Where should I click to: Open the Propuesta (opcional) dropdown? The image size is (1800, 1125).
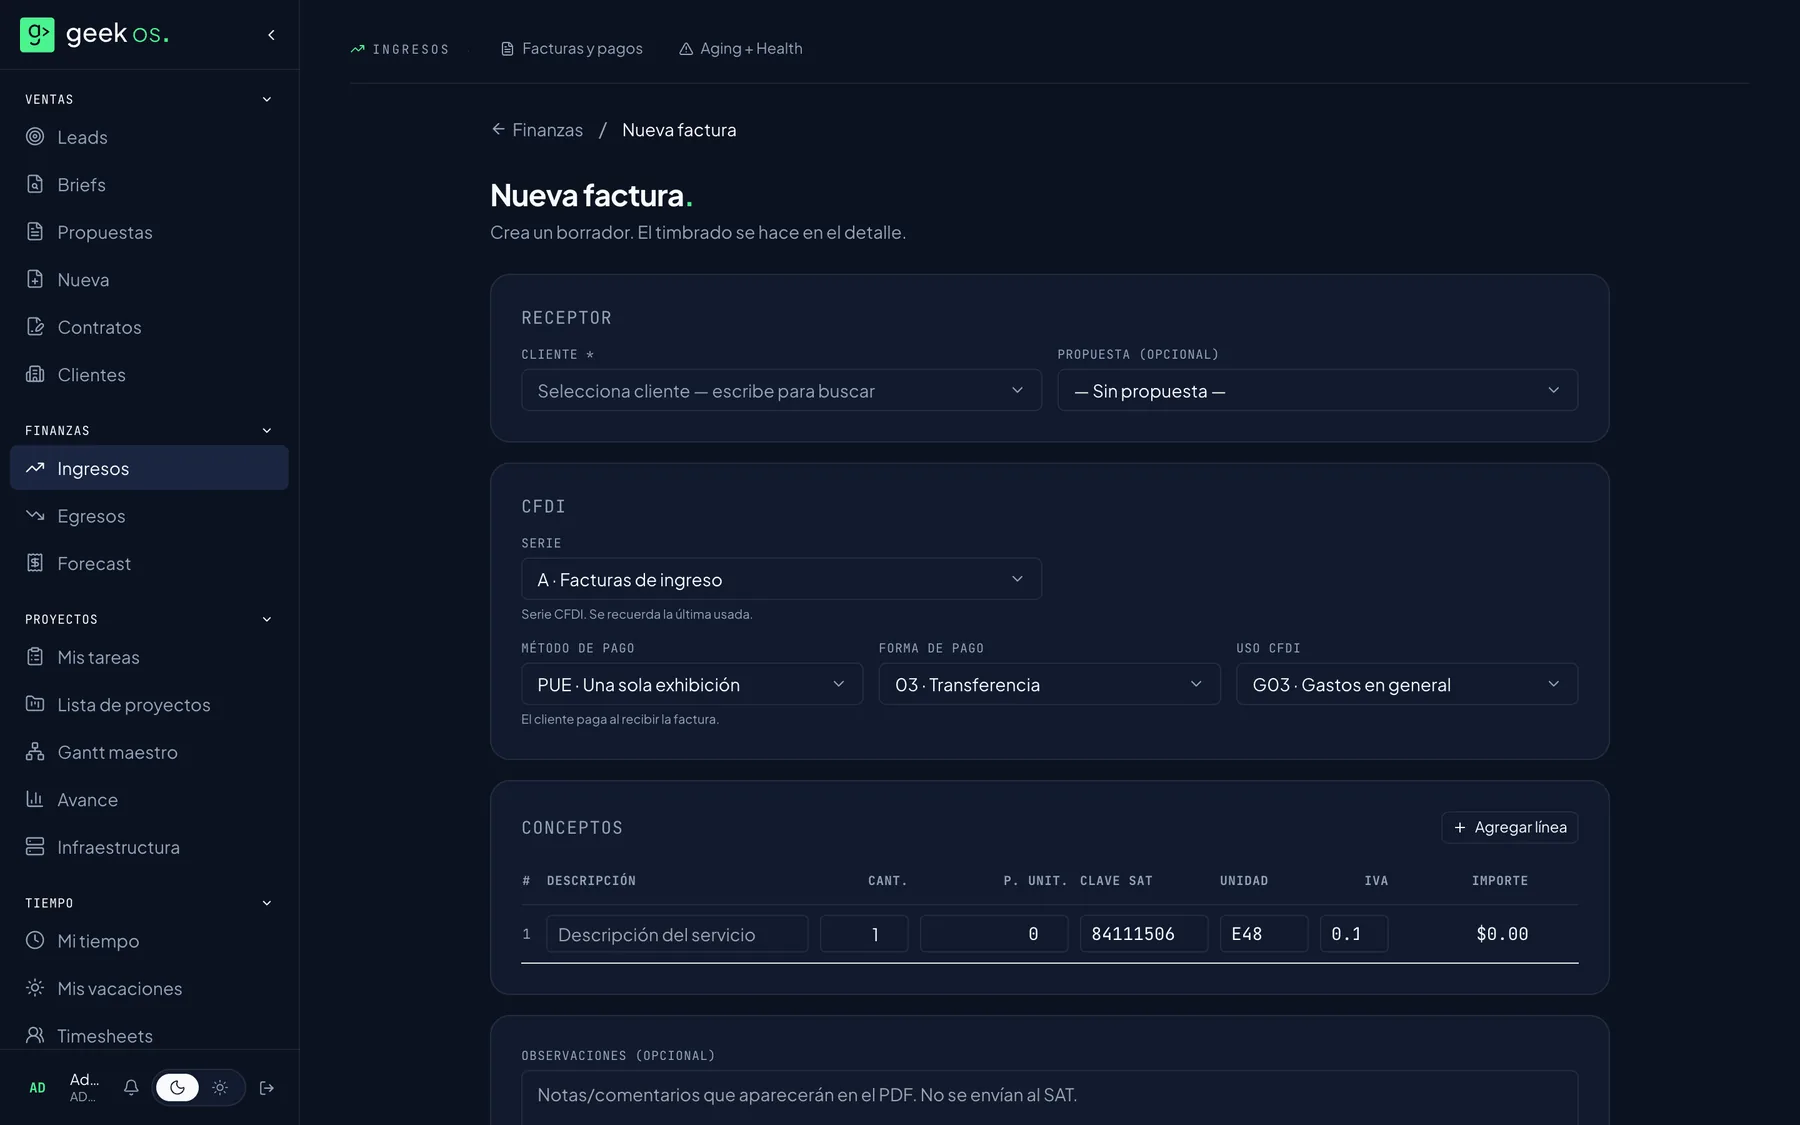pos(1317,390)
